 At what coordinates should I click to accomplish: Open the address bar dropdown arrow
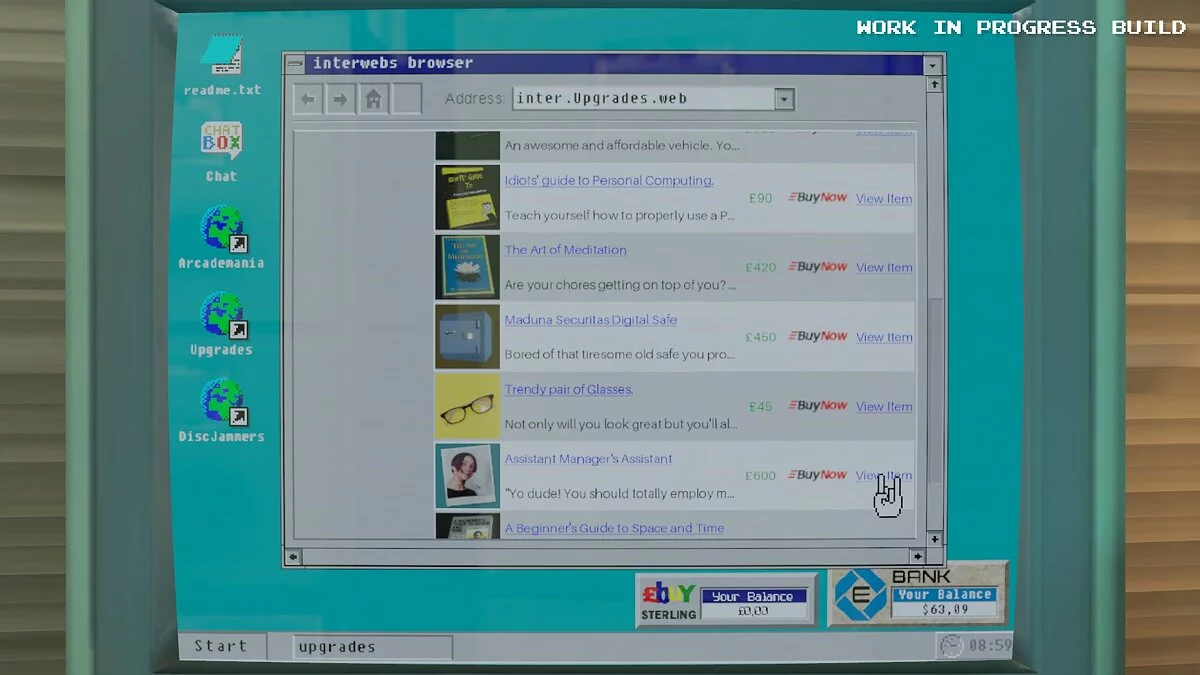(x=785, y=99)
